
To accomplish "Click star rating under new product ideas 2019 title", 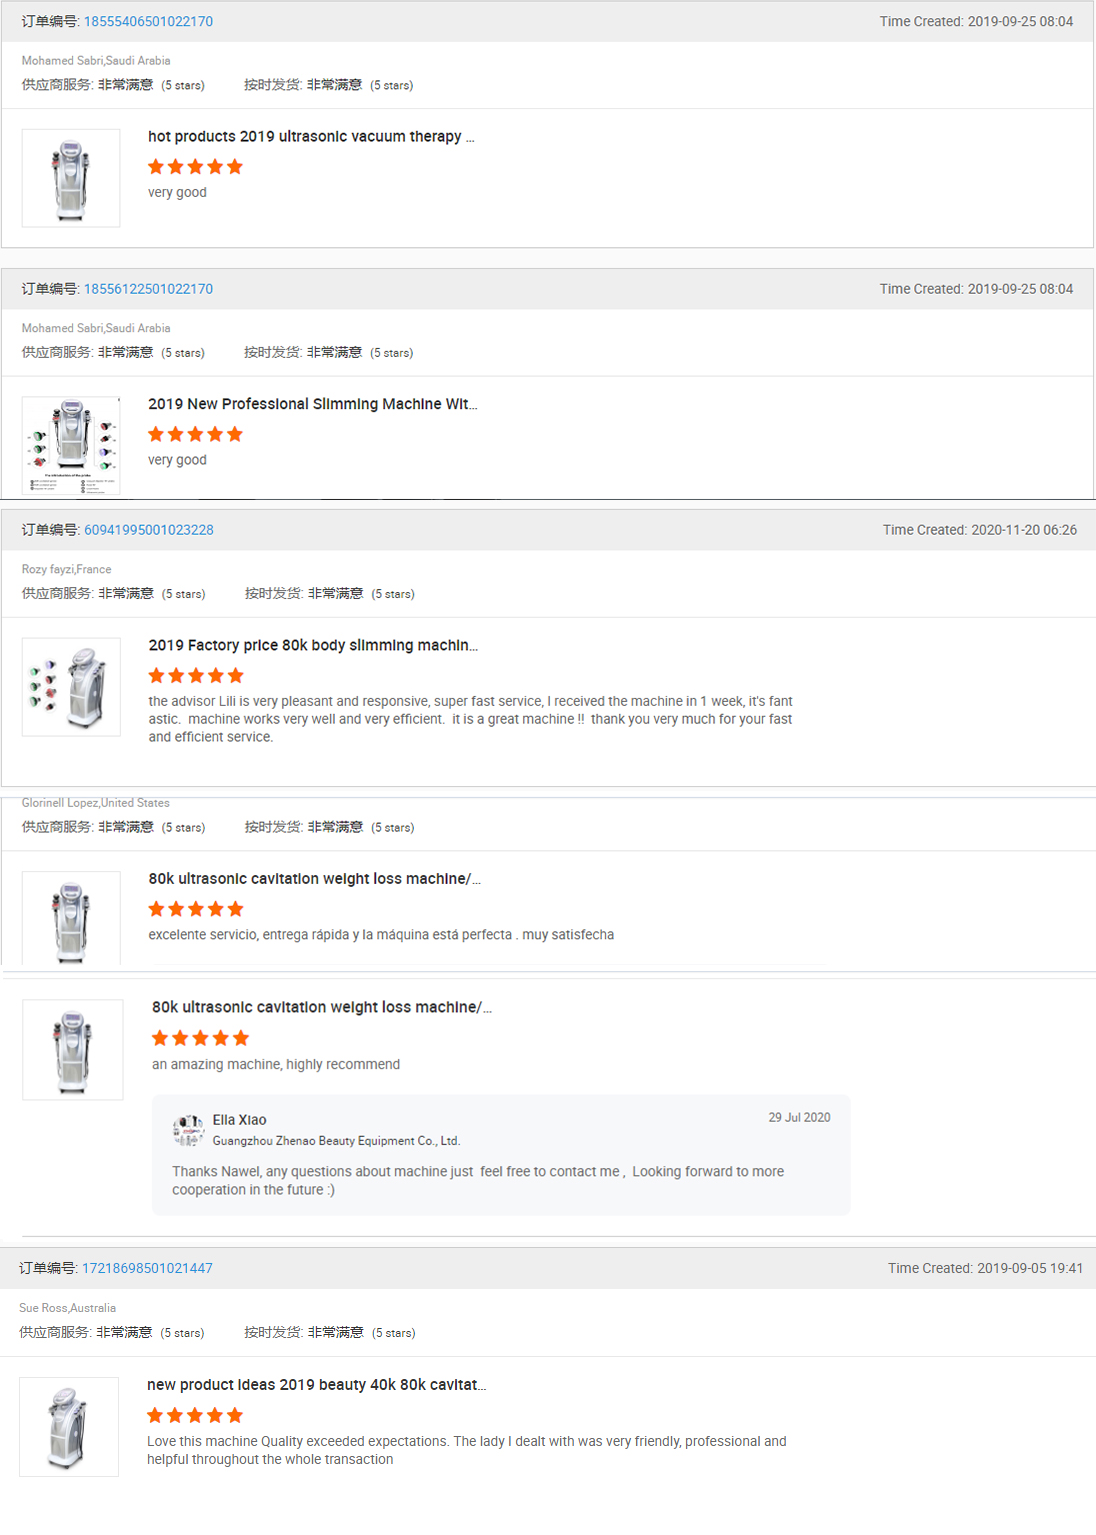I will pyautogui.click(x=195, y=1415).
